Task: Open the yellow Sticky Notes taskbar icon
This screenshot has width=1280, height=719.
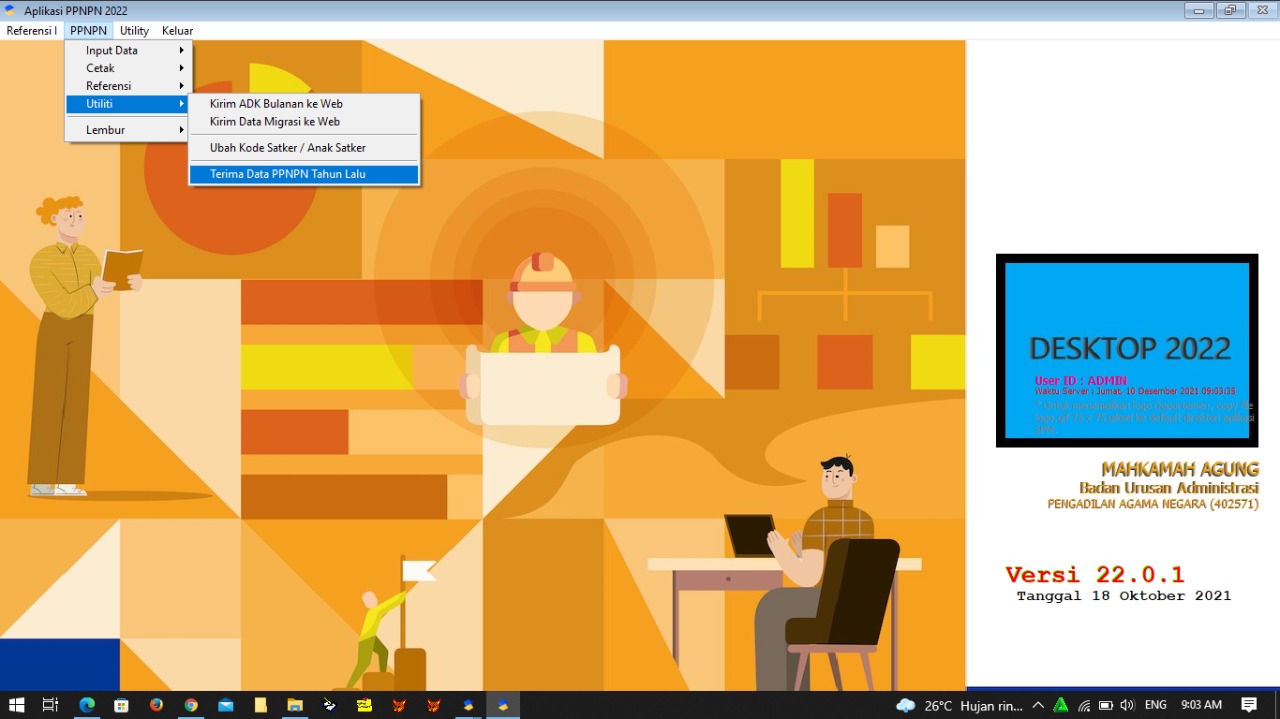Action: point(261,705)
